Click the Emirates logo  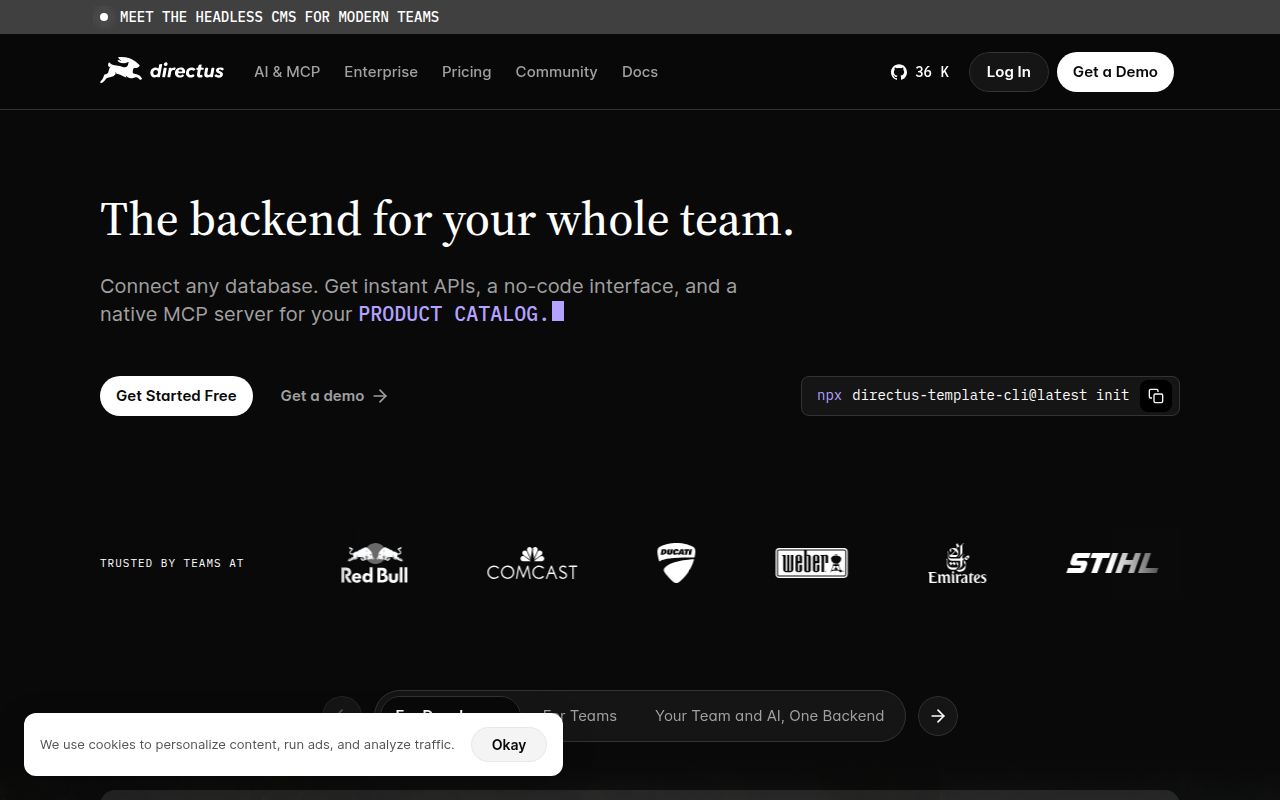957,563
